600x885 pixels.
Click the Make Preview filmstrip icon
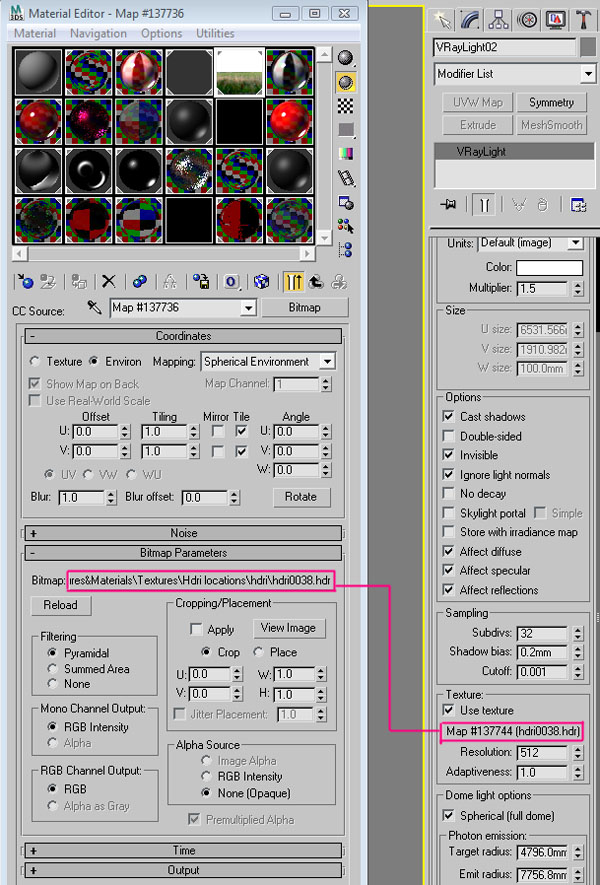345,178
